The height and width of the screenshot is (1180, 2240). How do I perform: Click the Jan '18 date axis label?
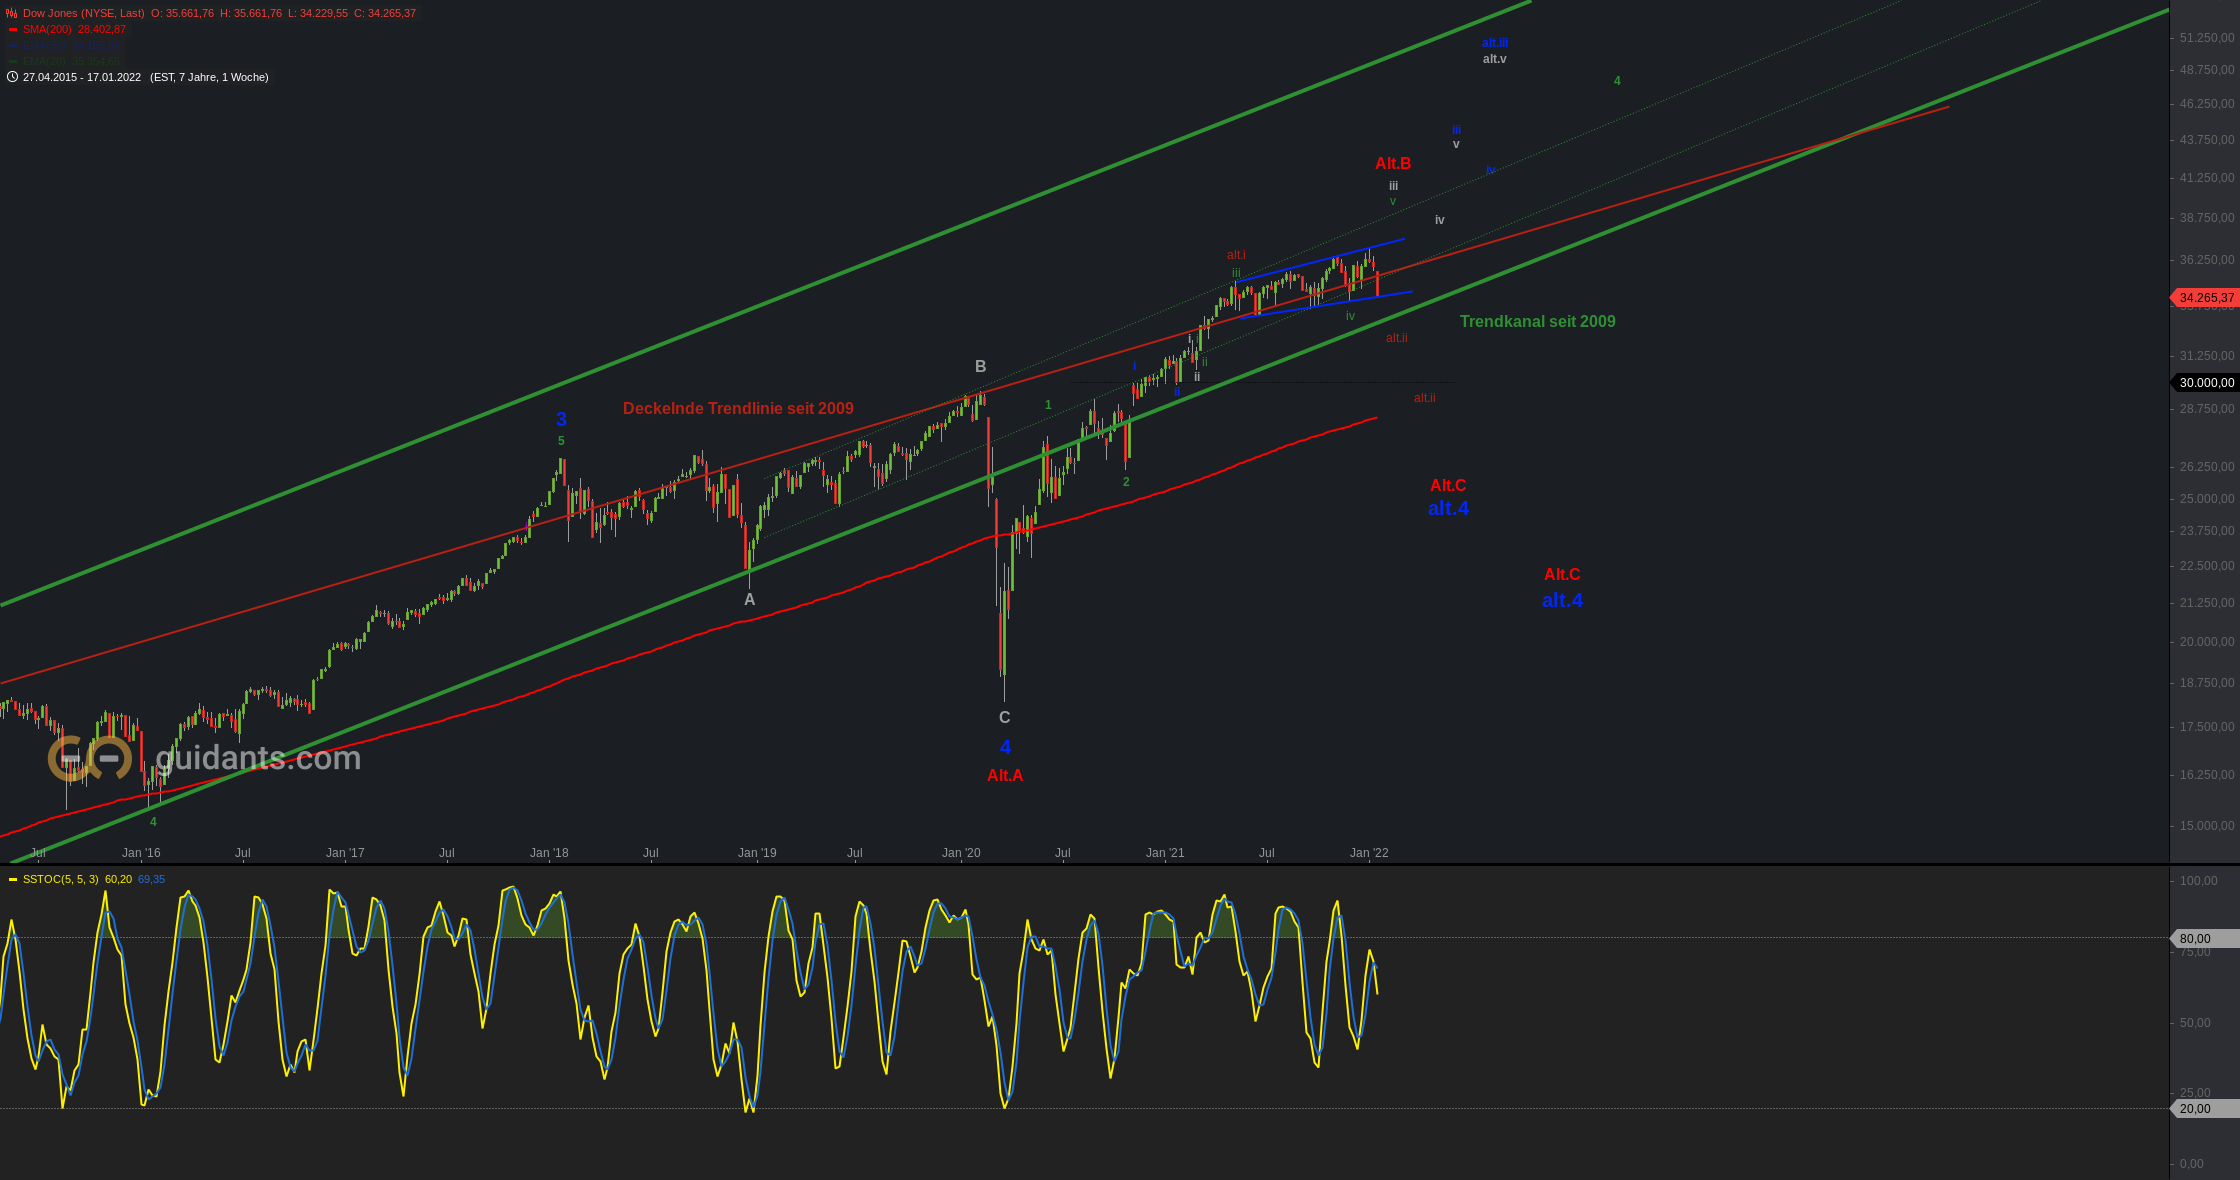(x=549, y=853)
